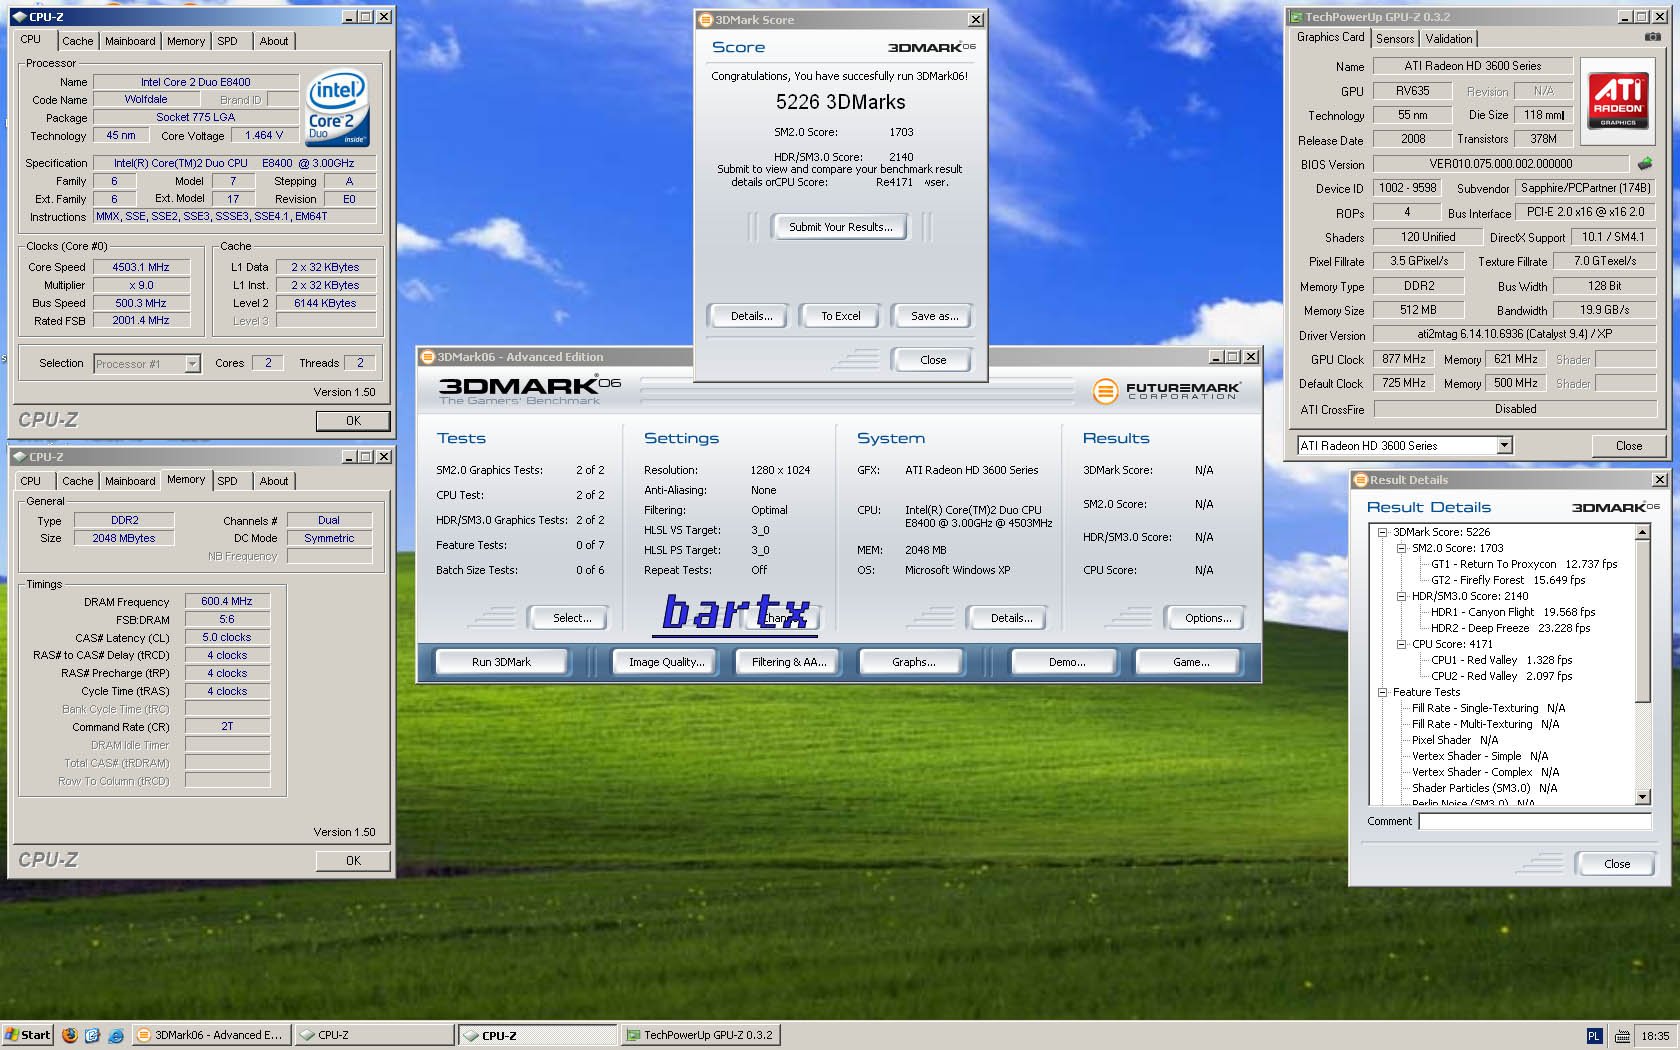Click the 3DMark Score window title icon
The image size is (1680, 1050).
tap(705, 20)
